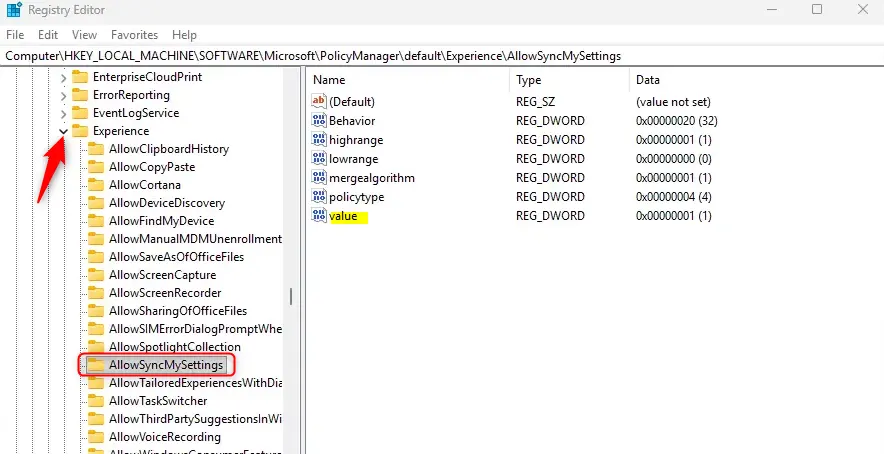This screenshot has width=884, height=454.
Task: Click the AllowScreenRecorder folder icon
Action: click(96, 293)
